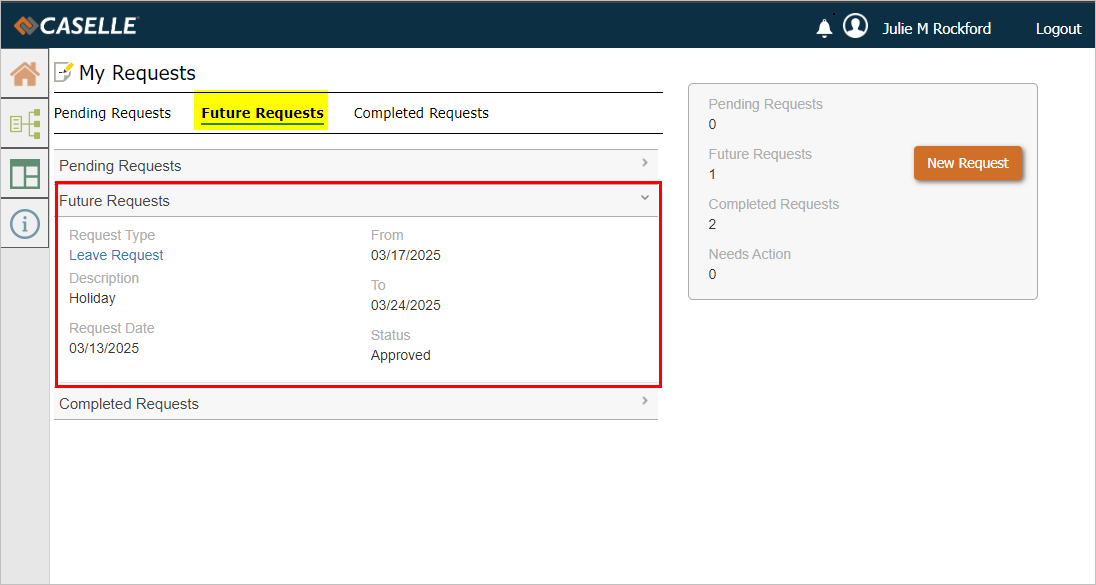Click the information sidebar icon
1096x585 pixels.
24,223
